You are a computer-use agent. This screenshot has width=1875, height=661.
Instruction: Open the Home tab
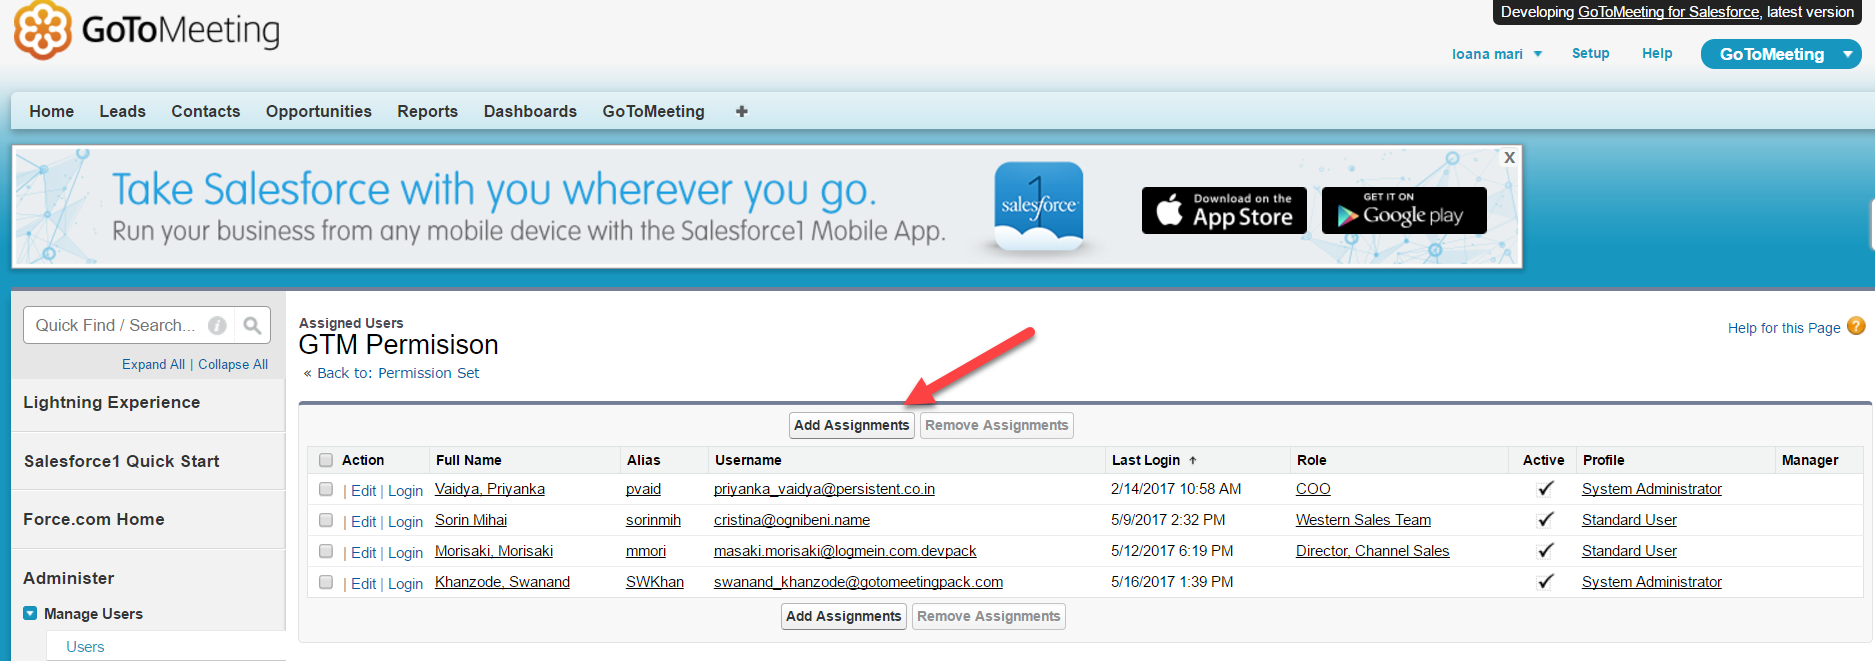coord(52,111)
